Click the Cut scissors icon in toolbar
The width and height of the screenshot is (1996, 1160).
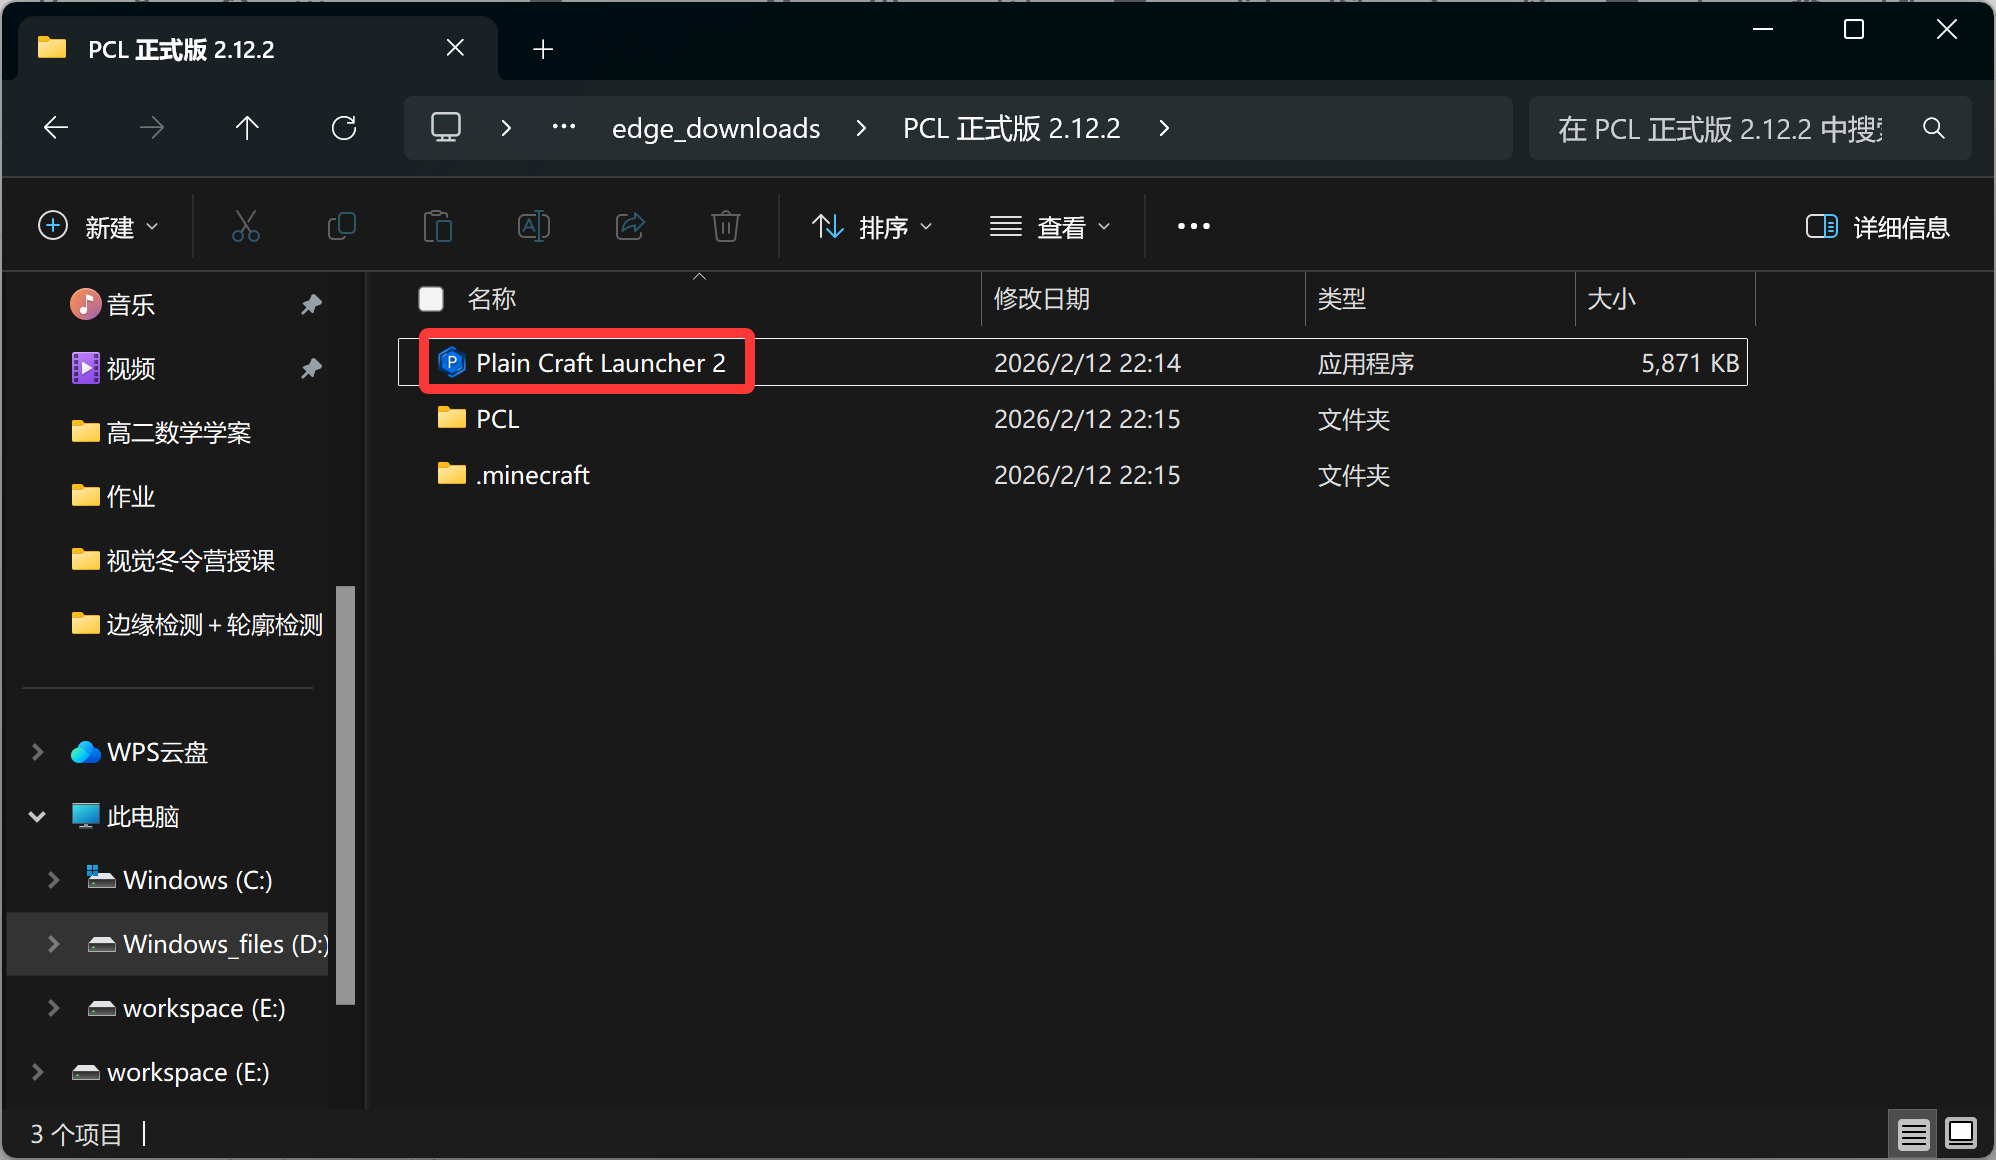tap(245, 227)
